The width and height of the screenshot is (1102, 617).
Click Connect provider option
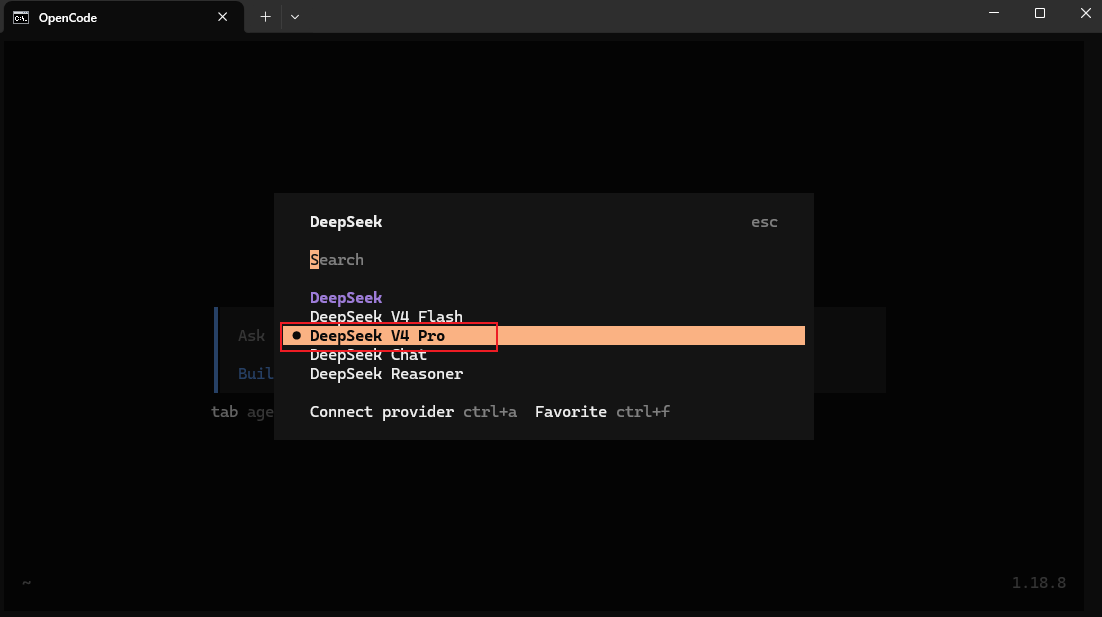tap(382, 412)
